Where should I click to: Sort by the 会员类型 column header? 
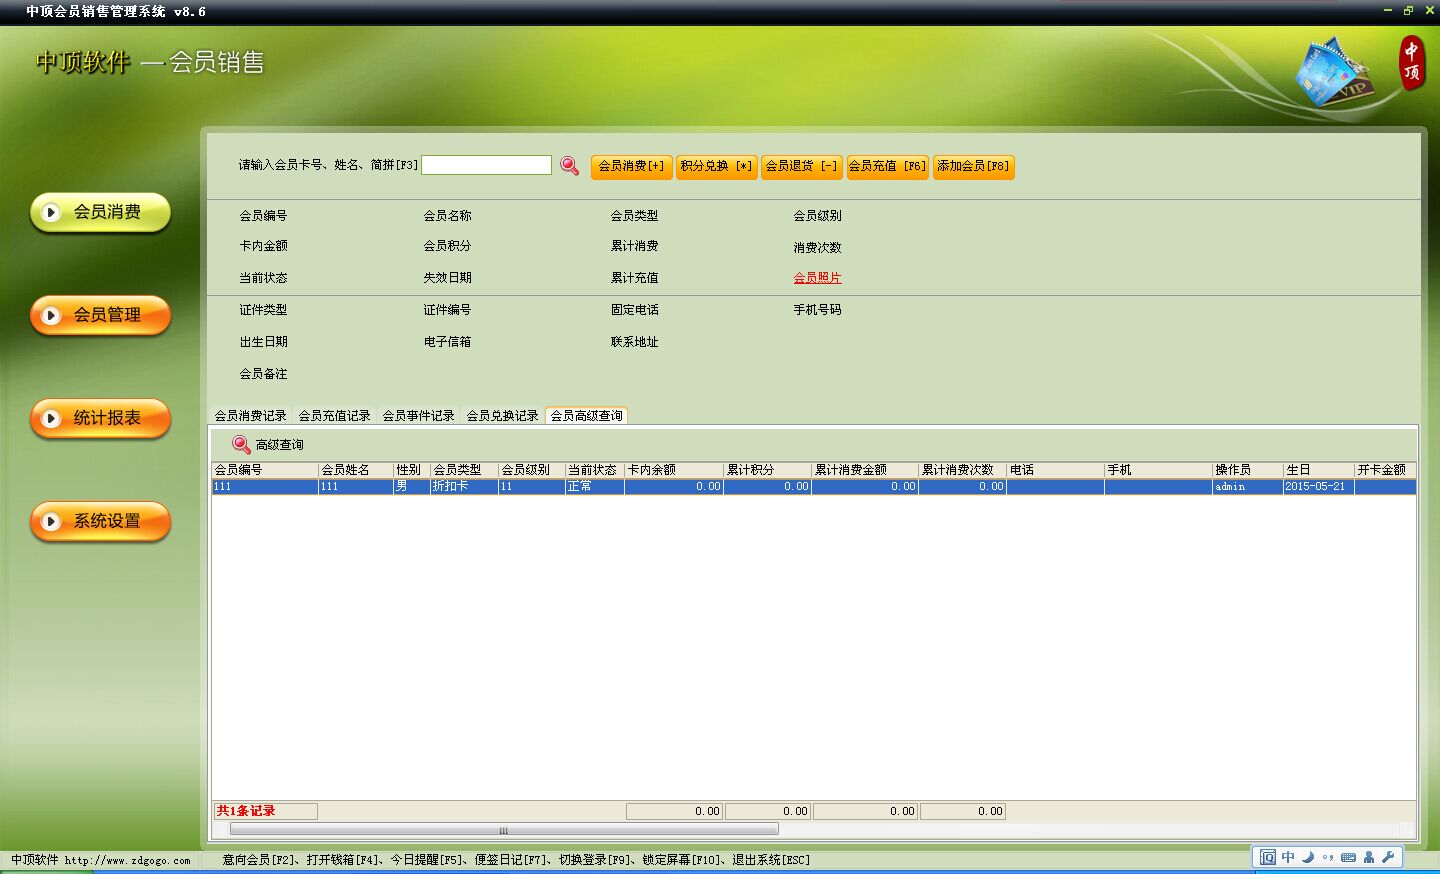(x=464, y=470)
